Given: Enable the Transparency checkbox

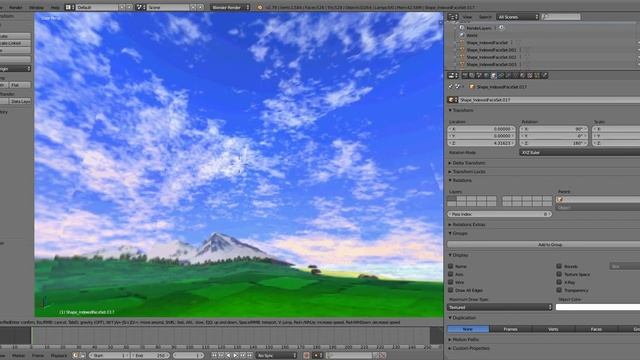Looking at the screenshot, I should click(x=559, y=290).
